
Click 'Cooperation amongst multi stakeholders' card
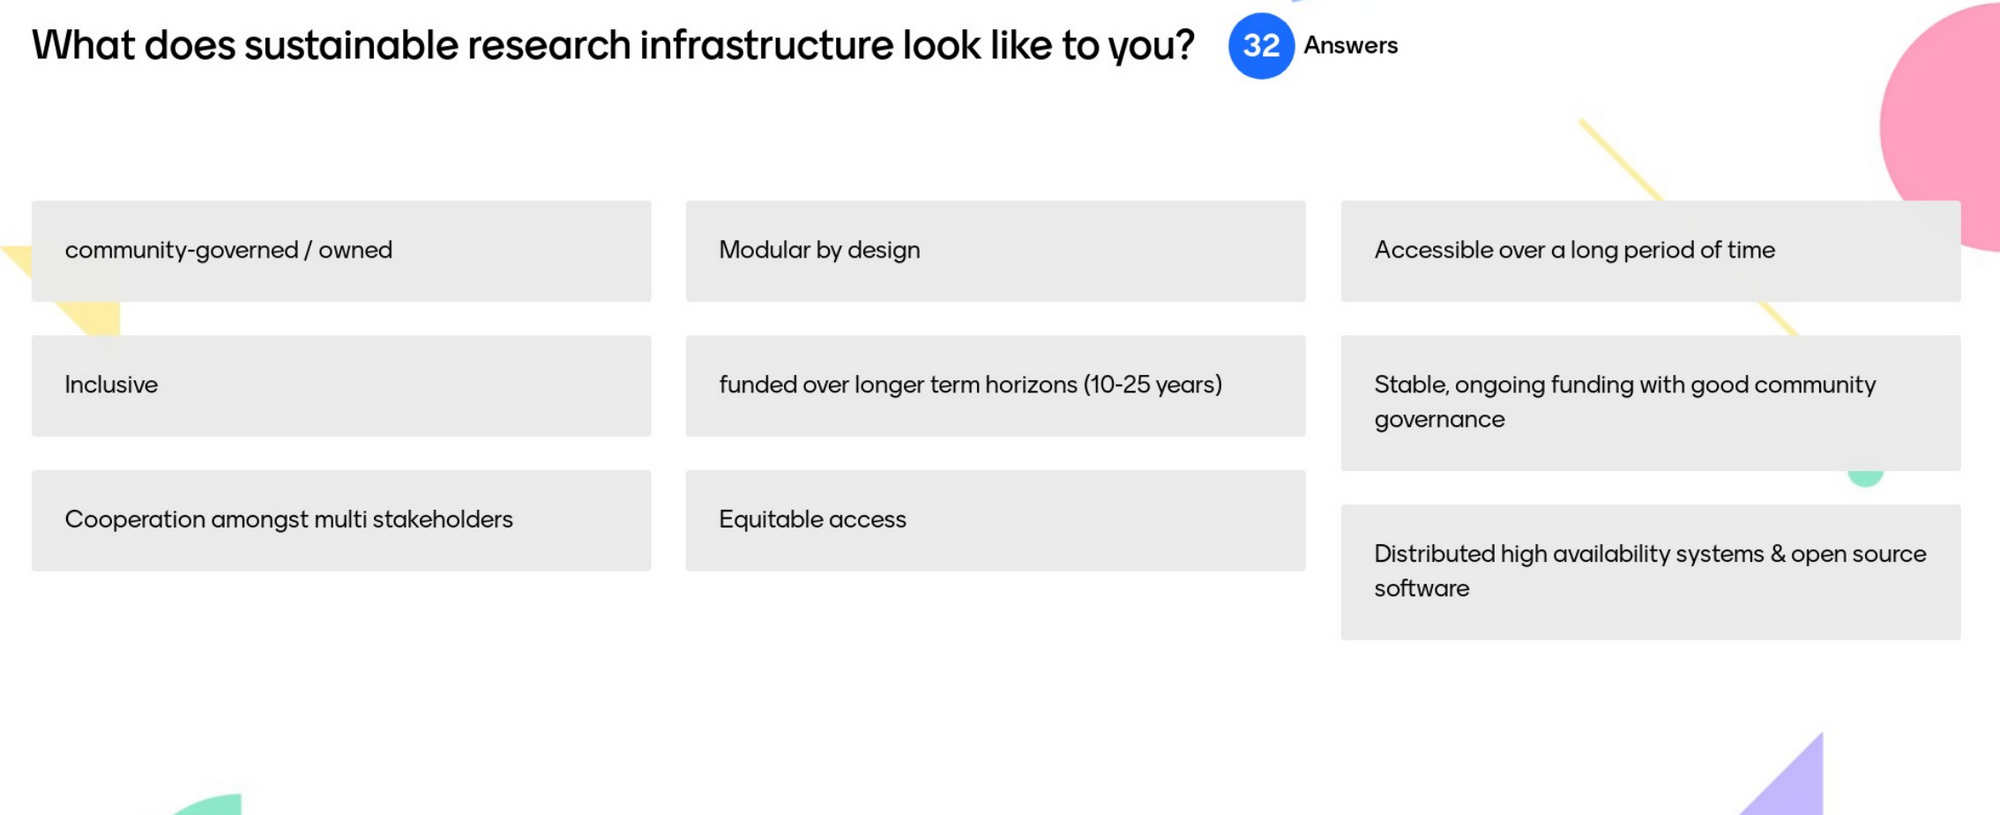[341, 521]
